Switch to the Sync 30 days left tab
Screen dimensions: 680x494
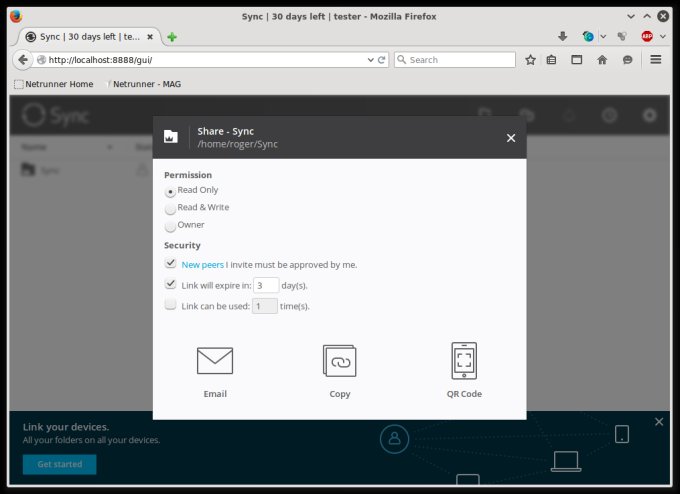(89, 37)
